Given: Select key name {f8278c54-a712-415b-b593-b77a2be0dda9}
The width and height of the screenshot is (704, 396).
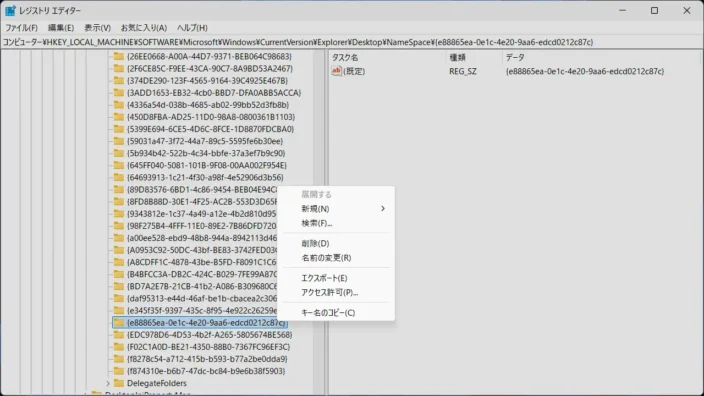Looking at the screenshot, I should (207, 359).
